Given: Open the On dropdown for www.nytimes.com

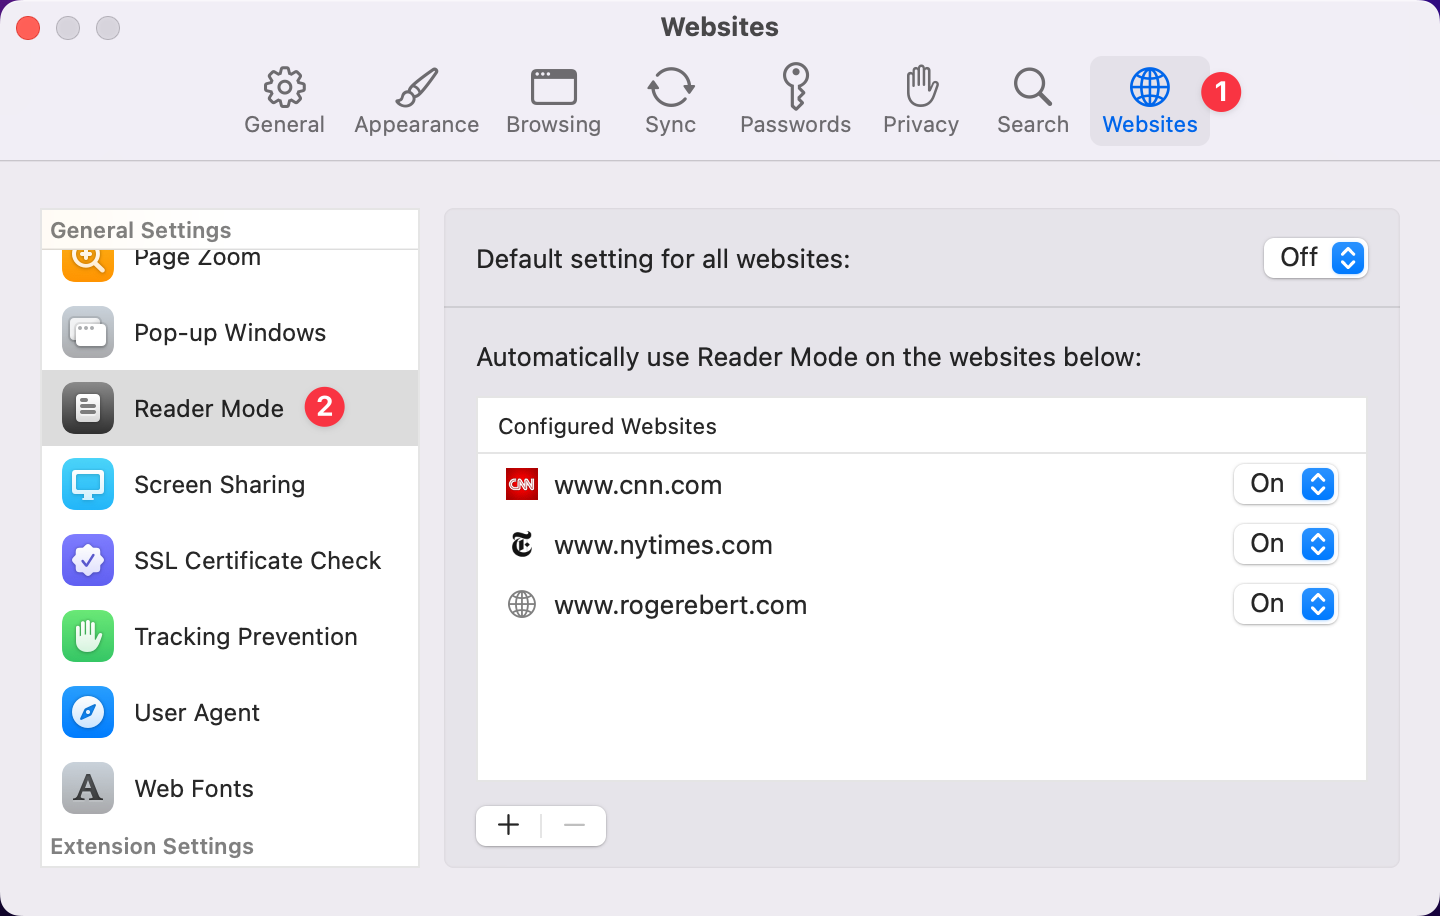Looking at the screenshot, I should pos(1286,544).
